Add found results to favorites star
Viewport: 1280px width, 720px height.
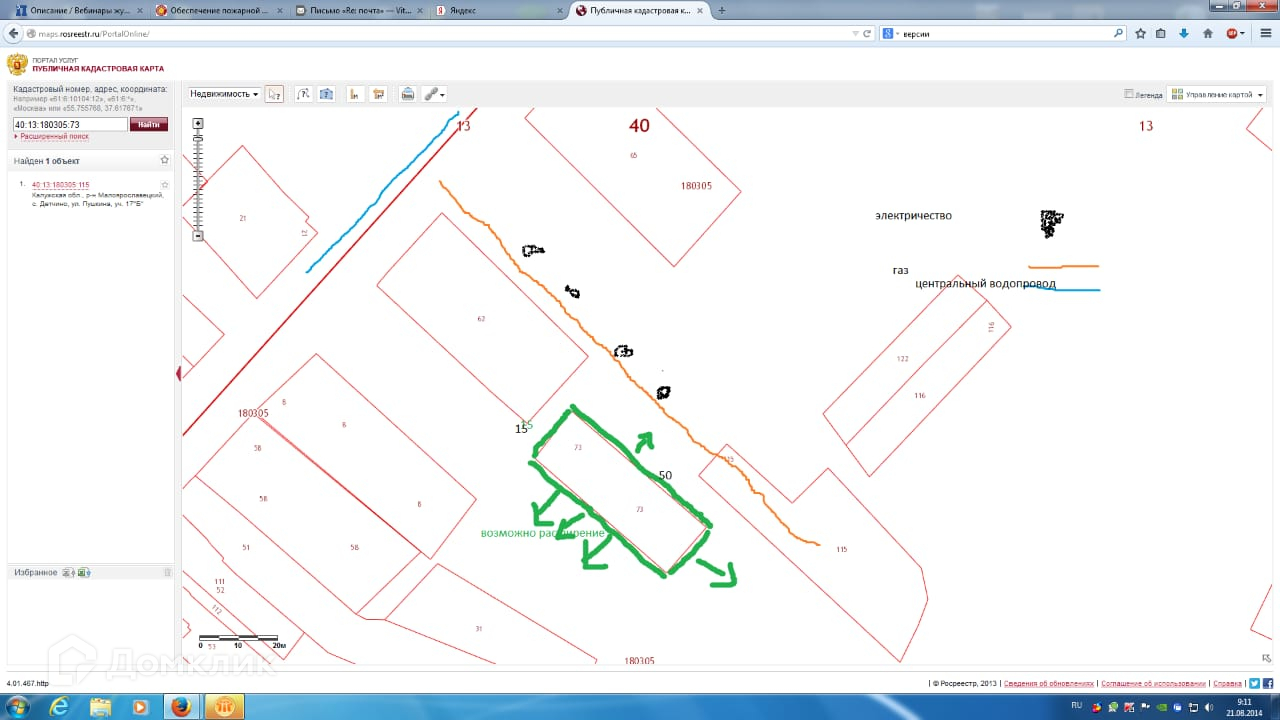[x=164, y=160]
